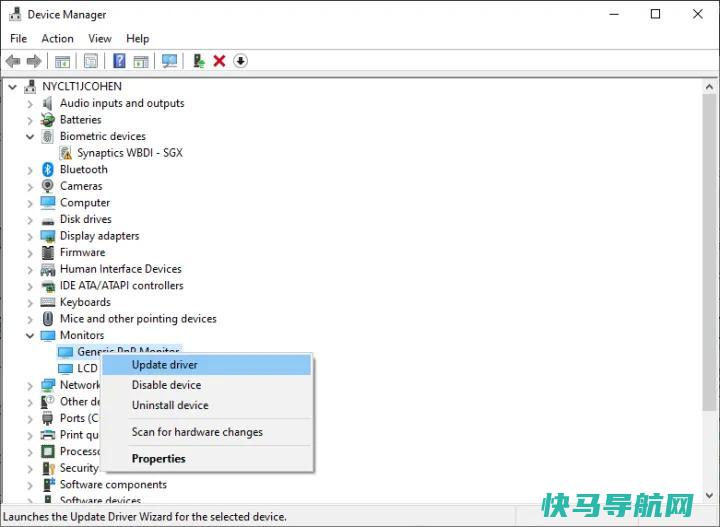Click the Properties sheet toolbar icon

90,61
